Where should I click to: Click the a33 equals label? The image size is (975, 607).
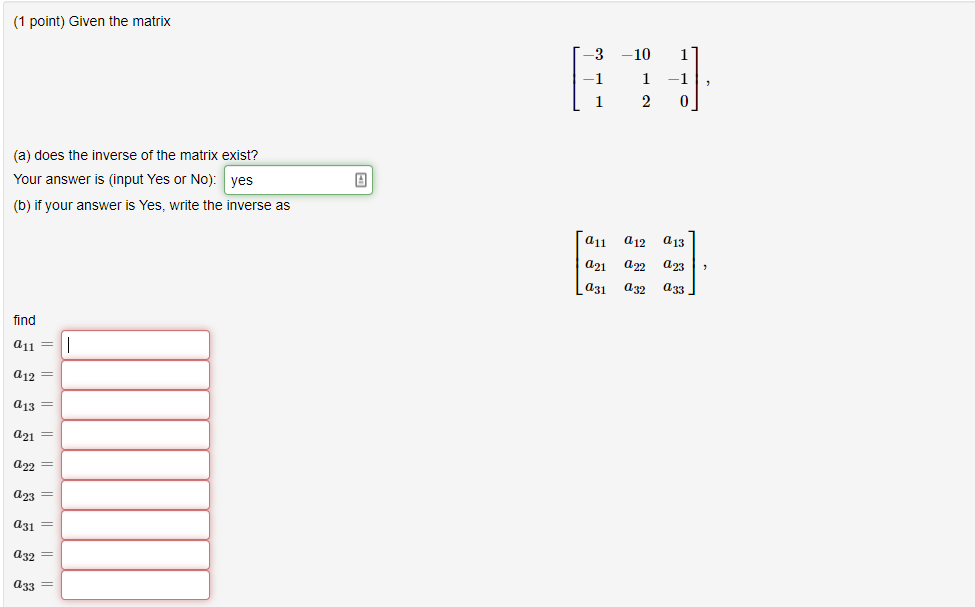[x=31, y=584]
